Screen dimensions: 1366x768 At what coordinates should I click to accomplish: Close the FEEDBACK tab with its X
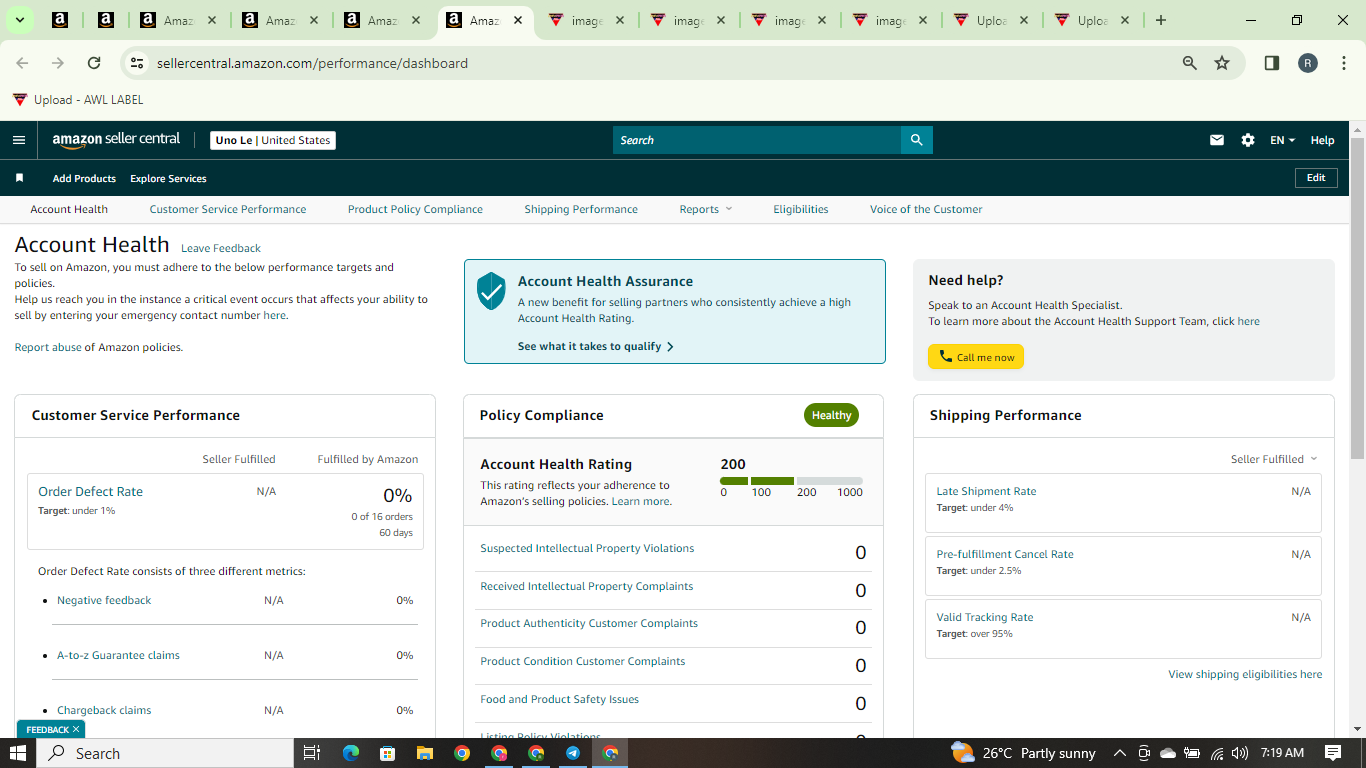click(76, 729)
